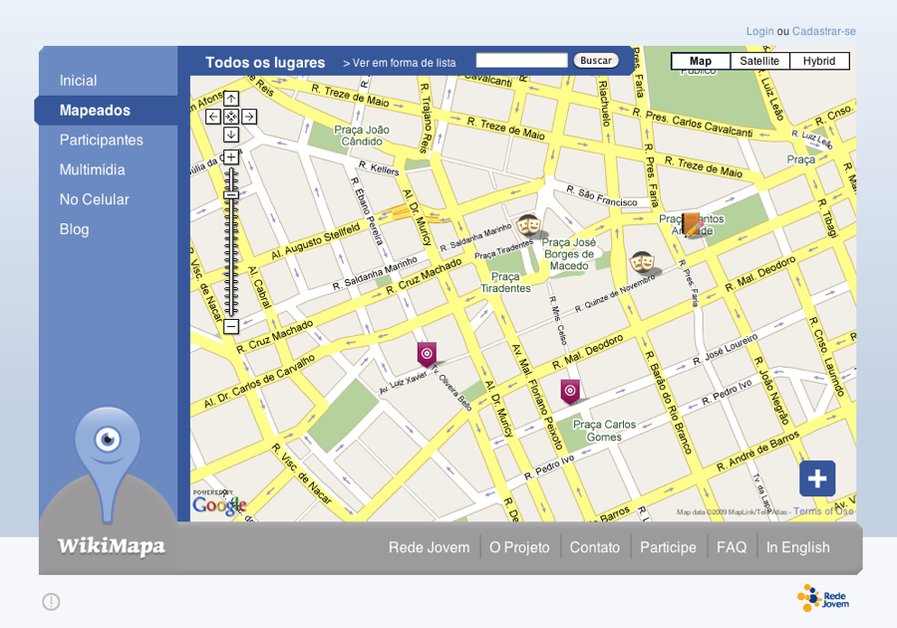The width and height of the screenshot is (897, 628).
Task: Click the center/reset map position icon
Action: pos(231,117)
